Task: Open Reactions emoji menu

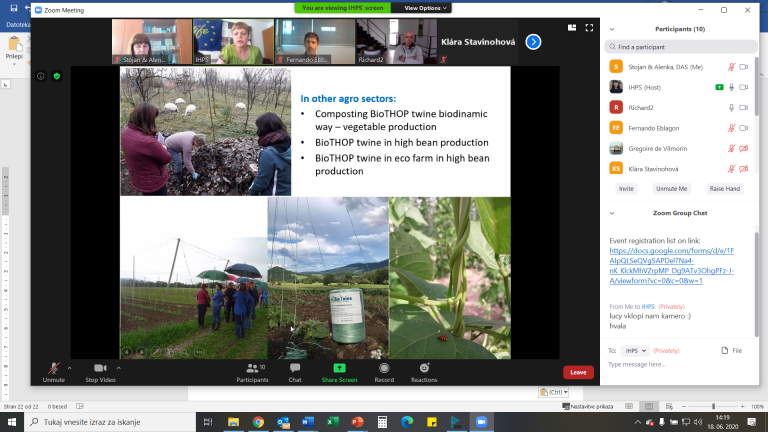Action: pyautogui.click(x=424, y=372)
